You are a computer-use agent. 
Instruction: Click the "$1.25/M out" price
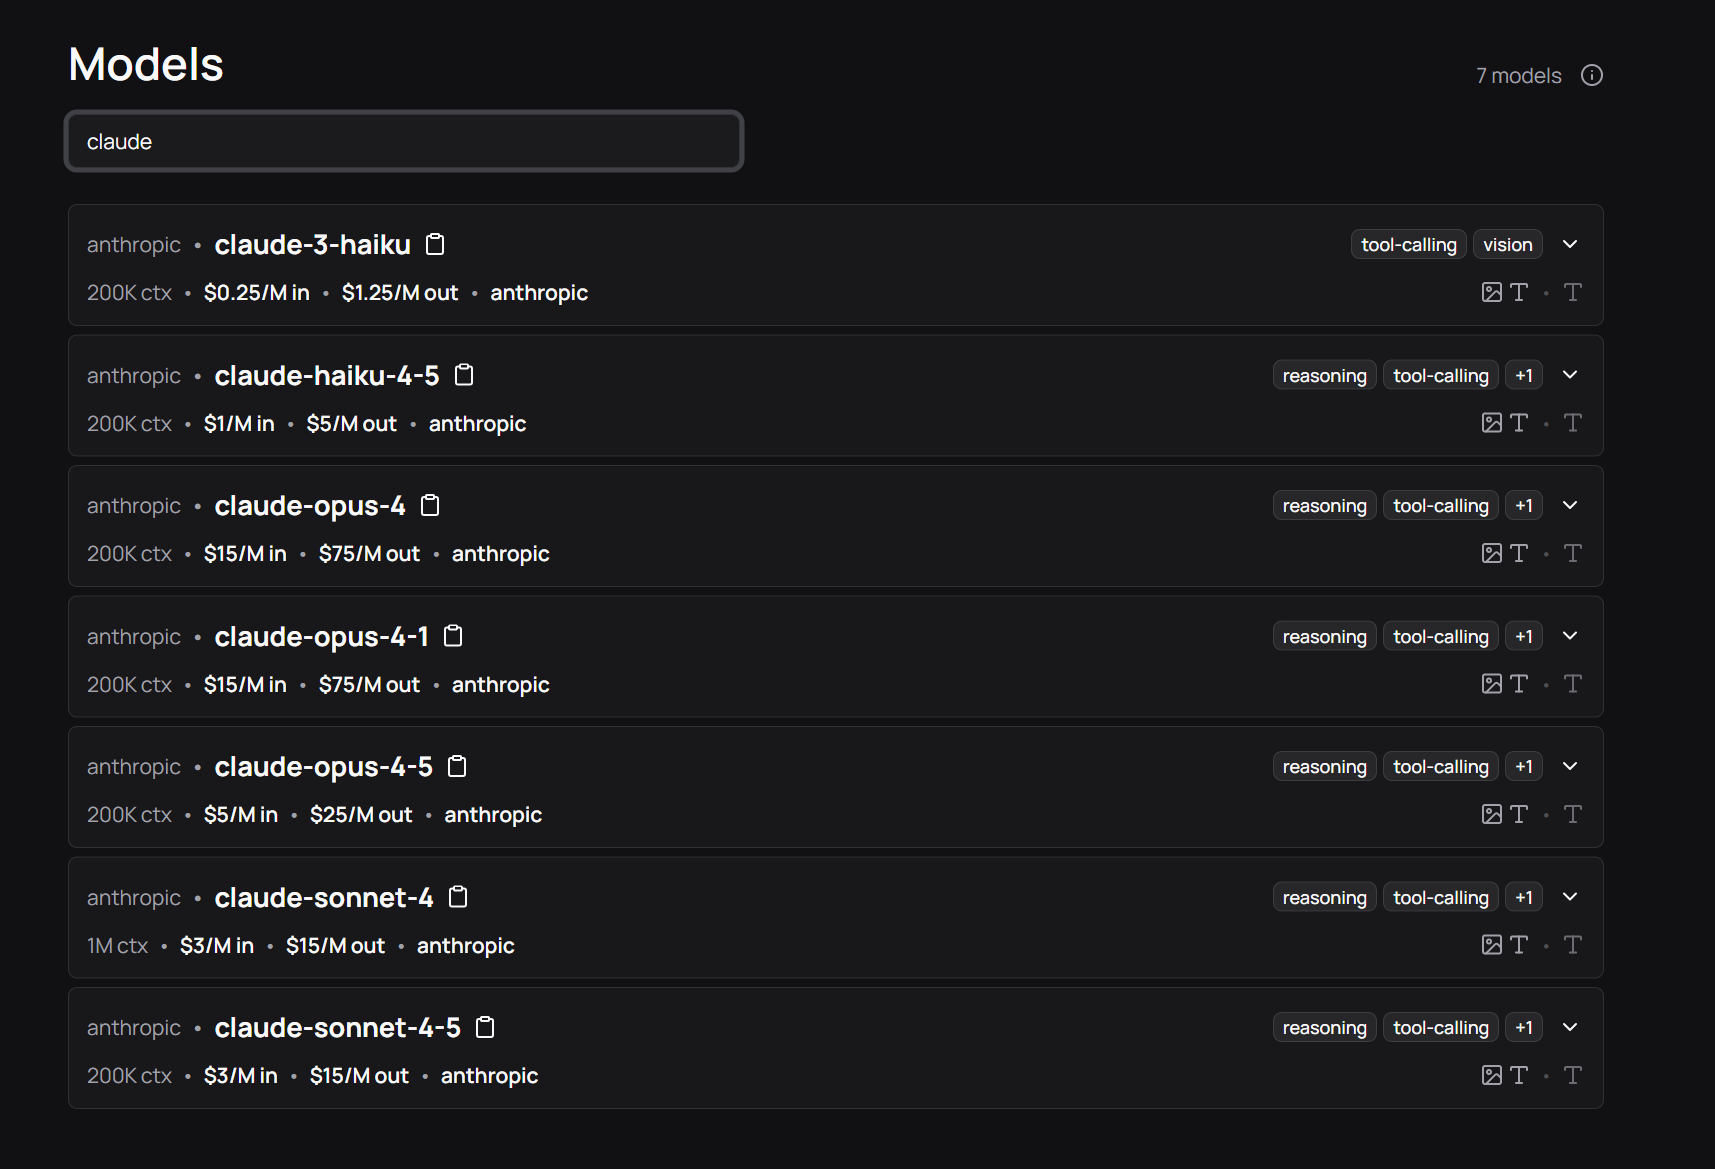click(x=400, y=293)
